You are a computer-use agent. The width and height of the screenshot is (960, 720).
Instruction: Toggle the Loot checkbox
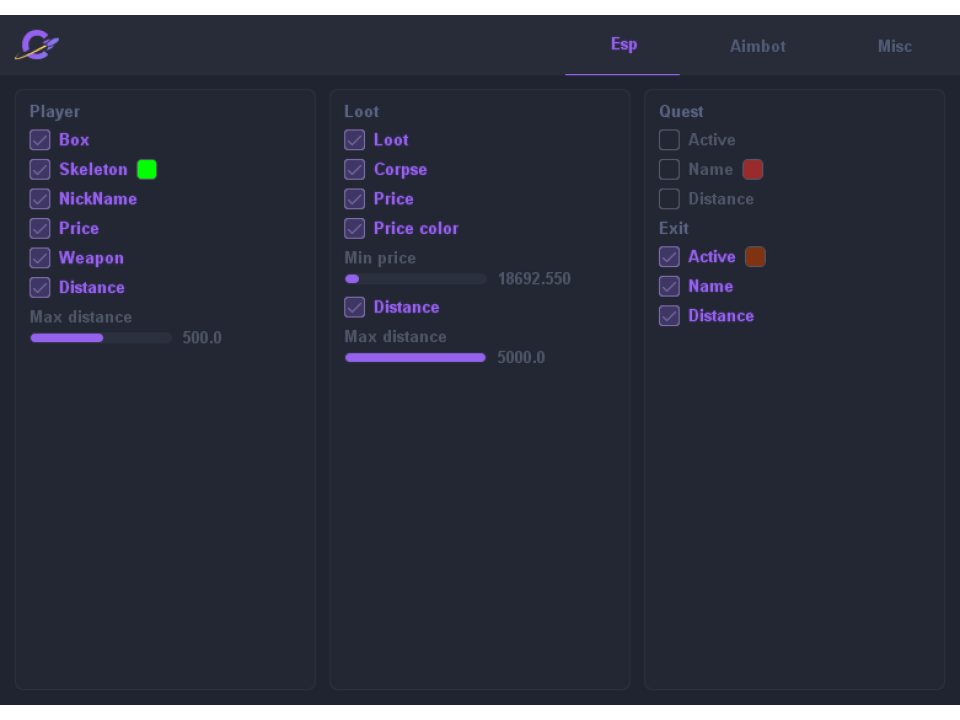tap(354, 140)
